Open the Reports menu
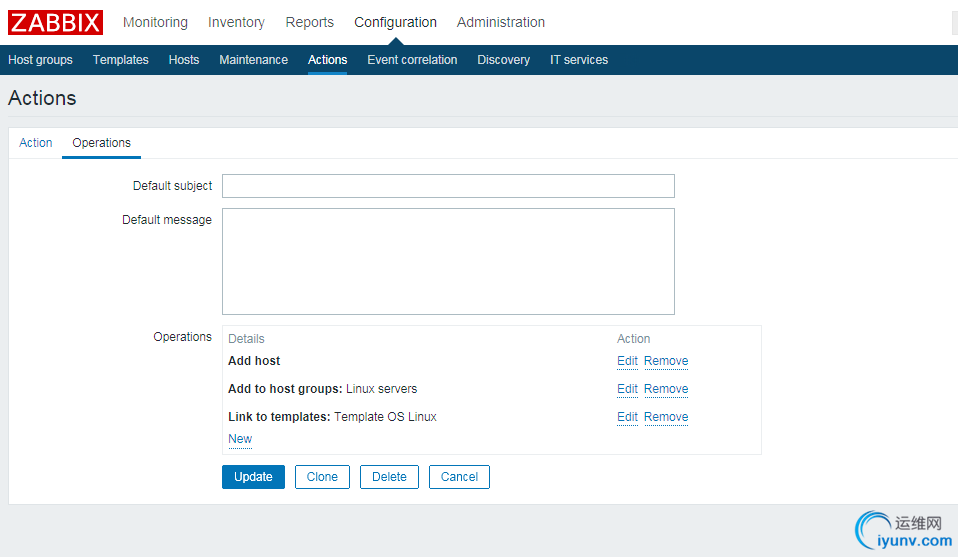 310,23
